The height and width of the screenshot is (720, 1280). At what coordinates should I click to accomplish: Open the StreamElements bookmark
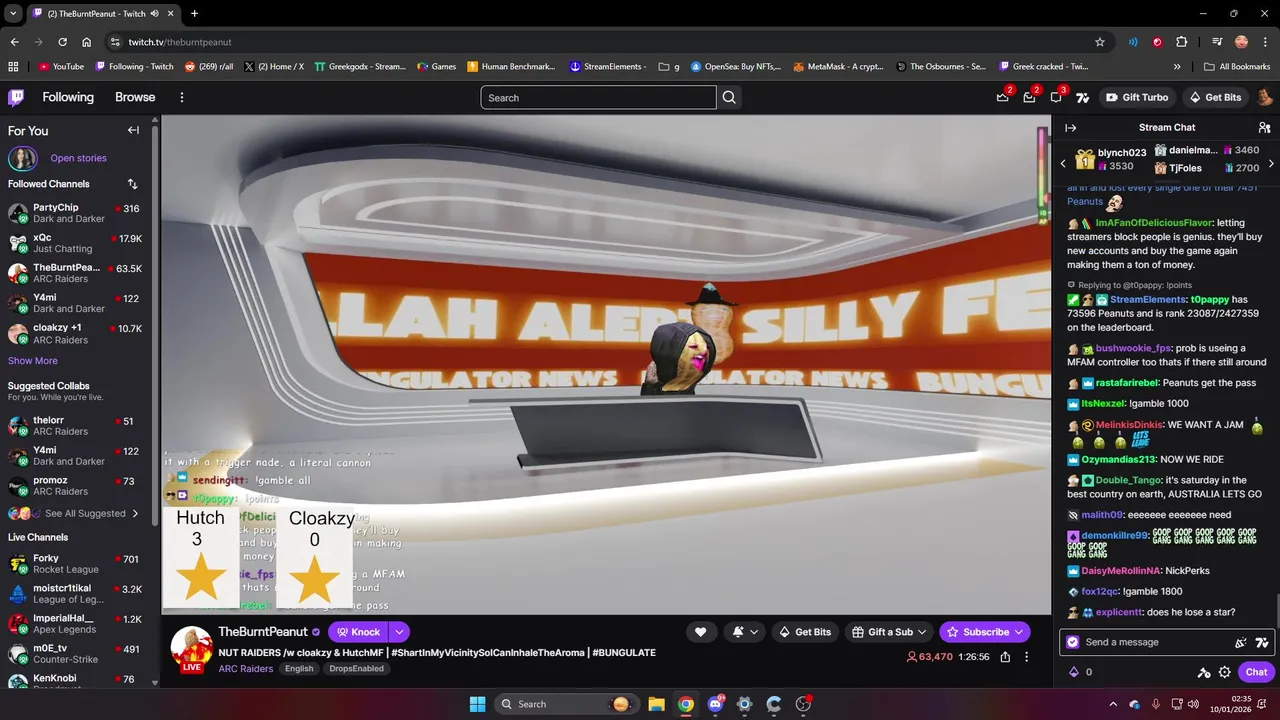tap(608, 67)
